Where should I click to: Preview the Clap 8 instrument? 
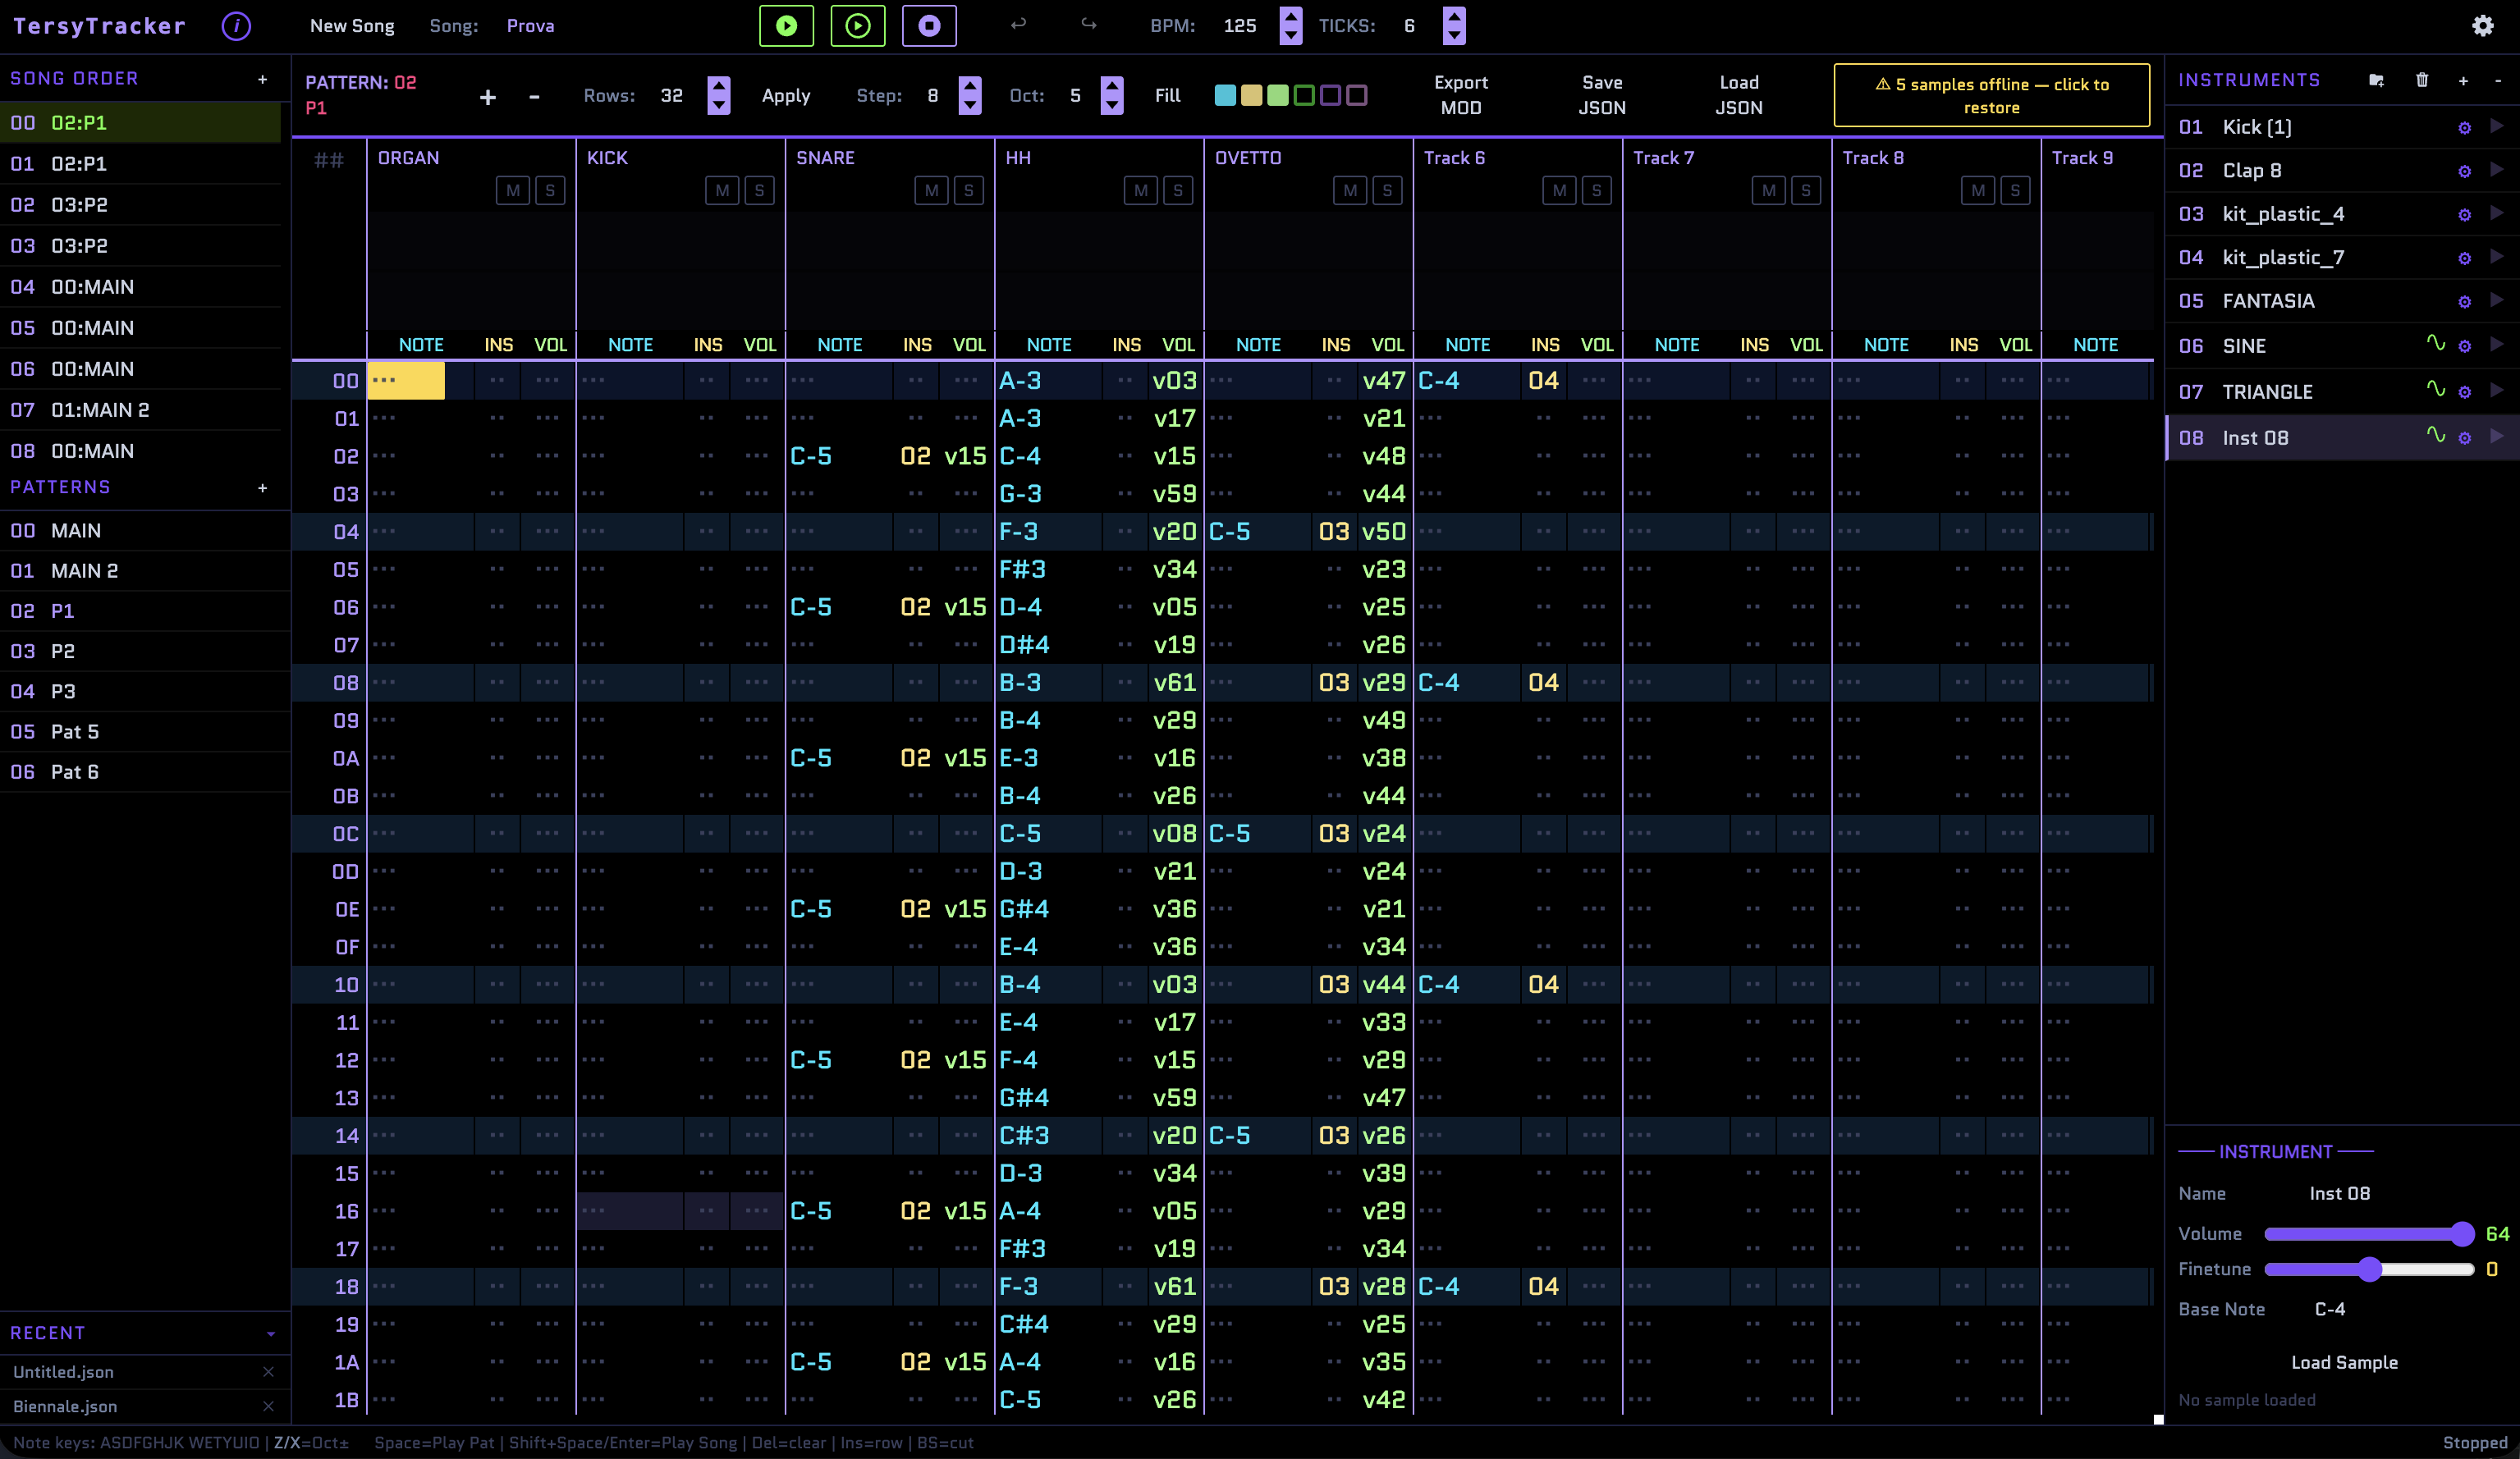[x=2496, y=170]
